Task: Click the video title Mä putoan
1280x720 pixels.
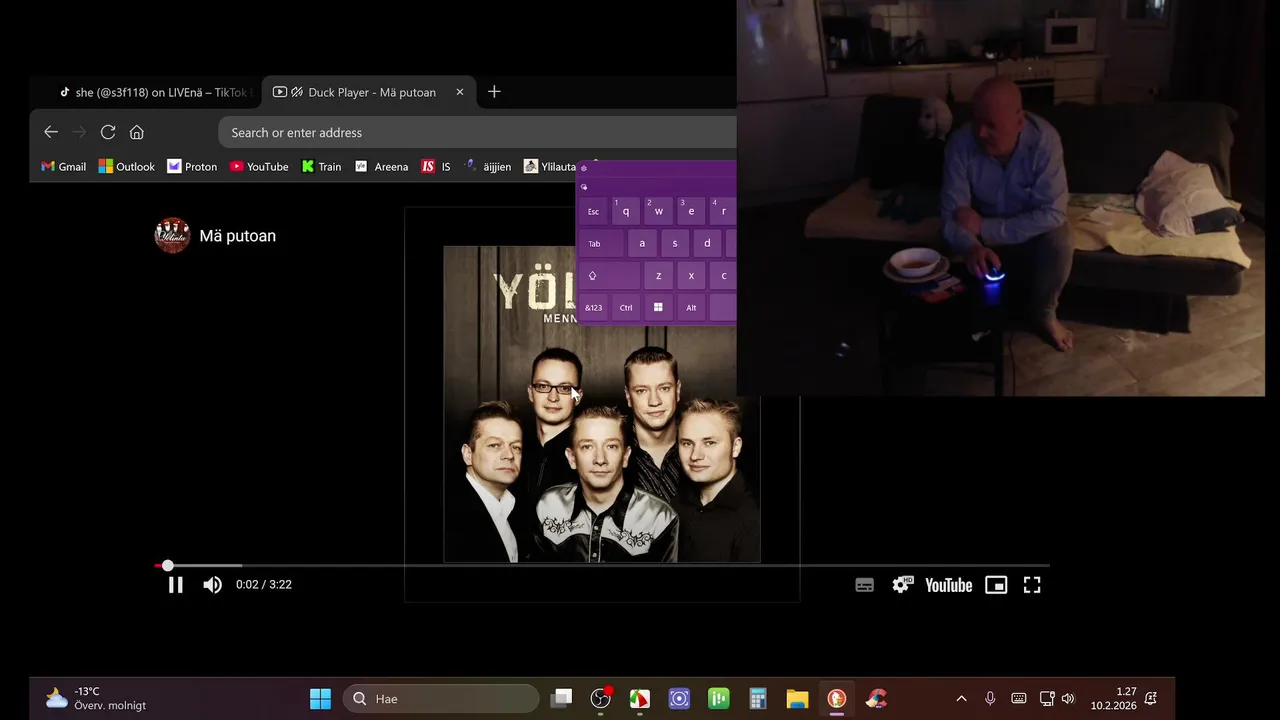Action: coord(237,236)
